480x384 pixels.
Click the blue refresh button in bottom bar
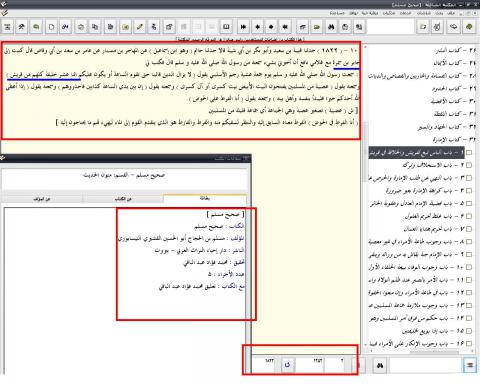[287, 365]
